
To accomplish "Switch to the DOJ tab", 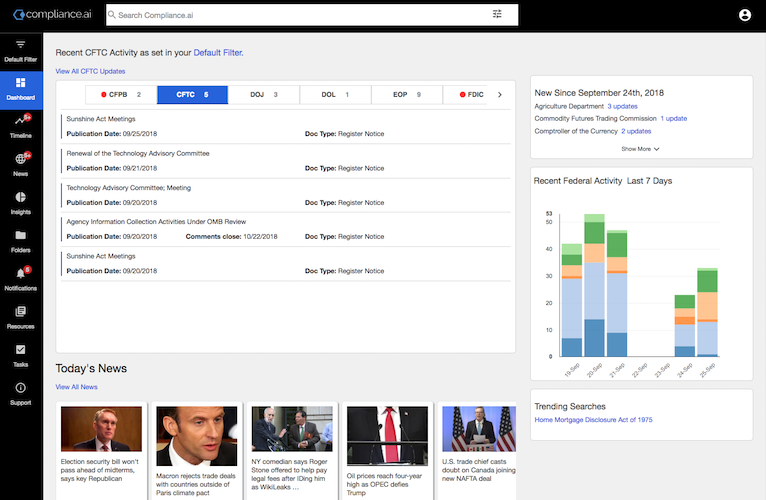I will [264, 95].
